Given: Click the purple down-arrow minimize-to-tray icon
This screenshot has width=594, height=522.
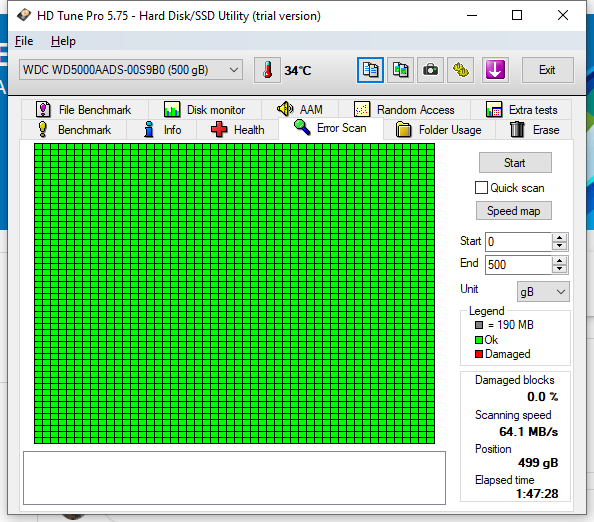Looking at the screenshot, I should [x=495, y=70].
